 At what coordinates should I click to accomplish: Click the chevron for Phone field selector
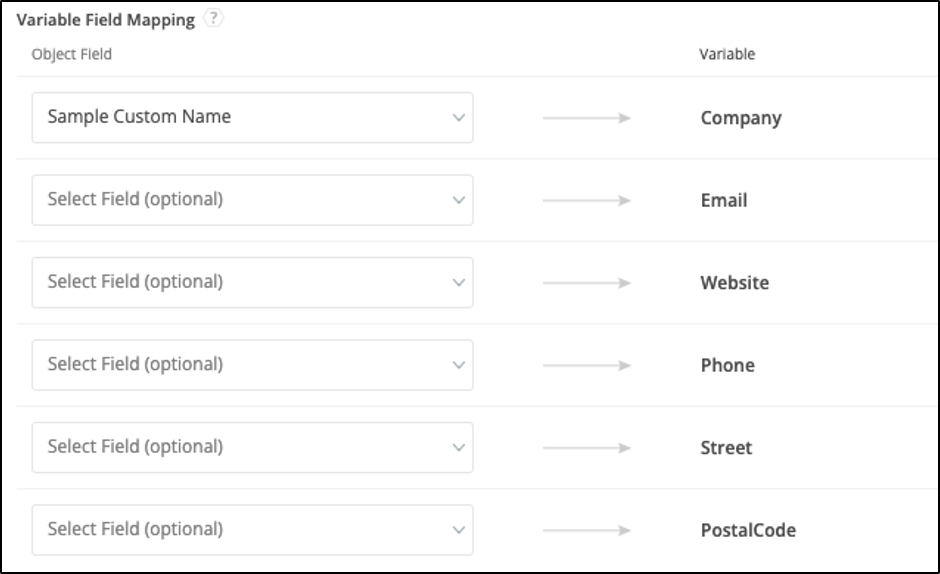tap(459, 365)
